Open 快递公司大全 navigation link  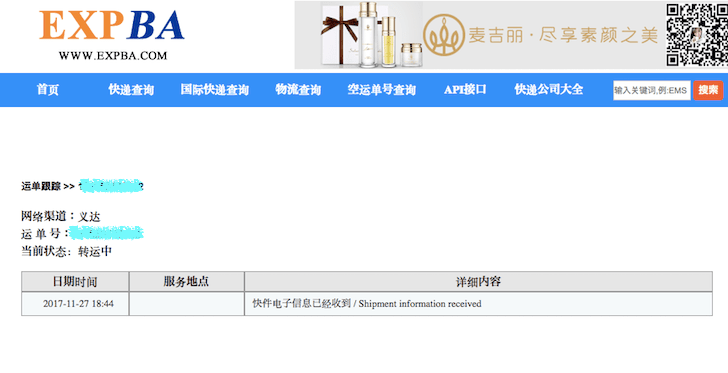click(x=549, y=90)
